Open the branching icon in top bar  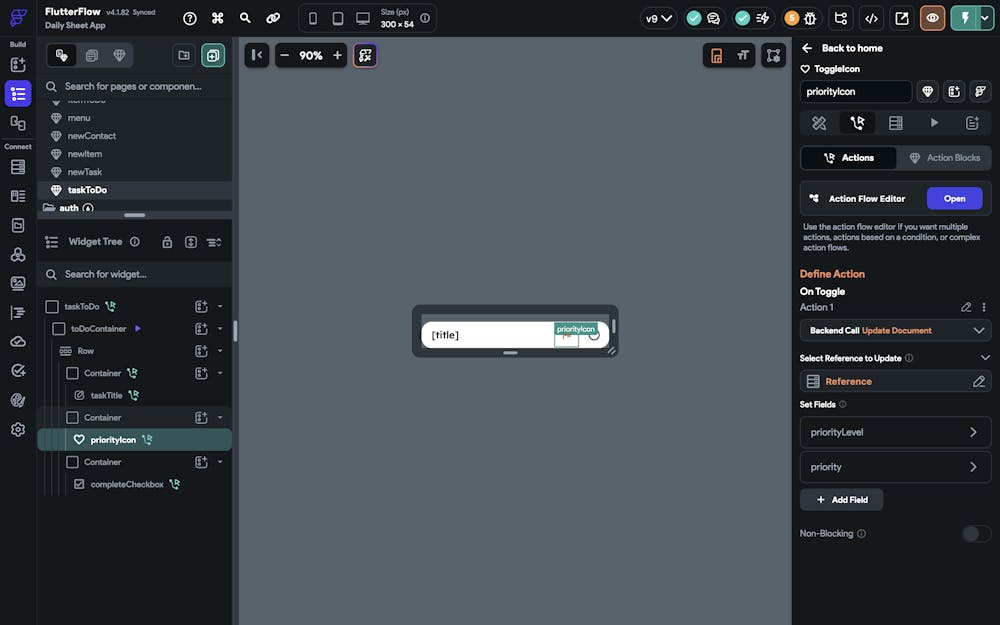click(841, 18)
